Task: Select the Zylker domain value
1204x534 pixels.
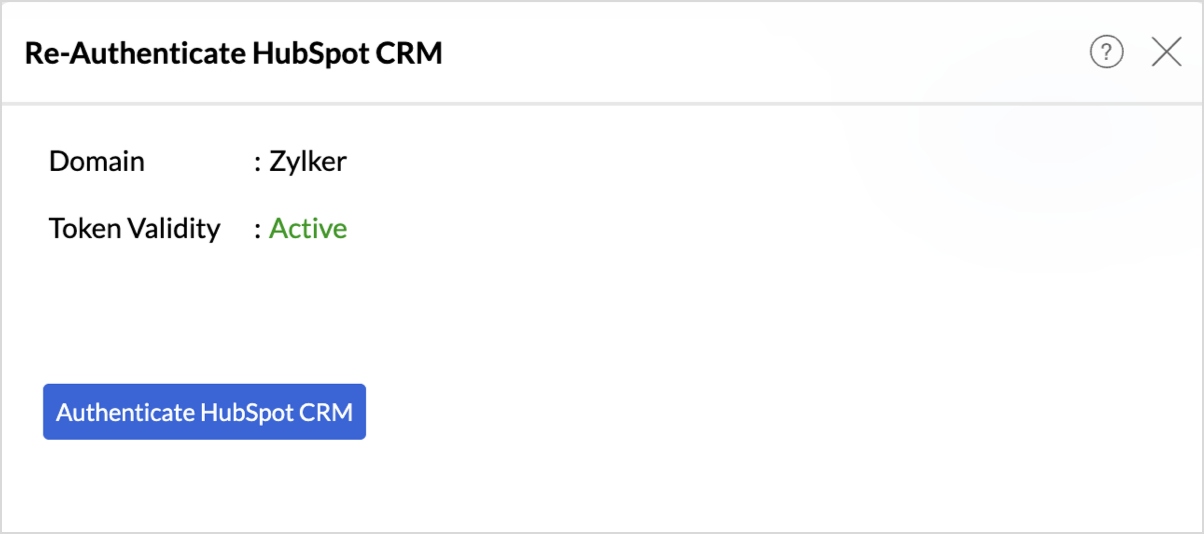Action: (x=308, y=161)
